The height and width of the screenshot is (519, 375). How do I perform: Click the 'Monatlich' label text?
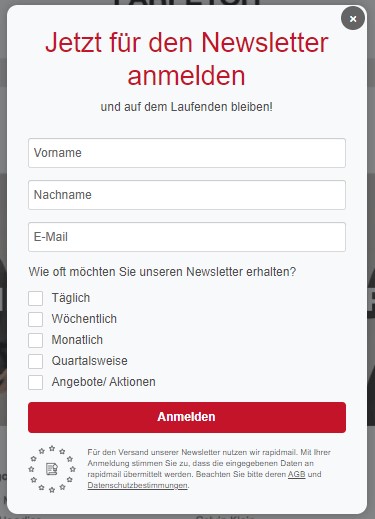[x=77, y=340]
